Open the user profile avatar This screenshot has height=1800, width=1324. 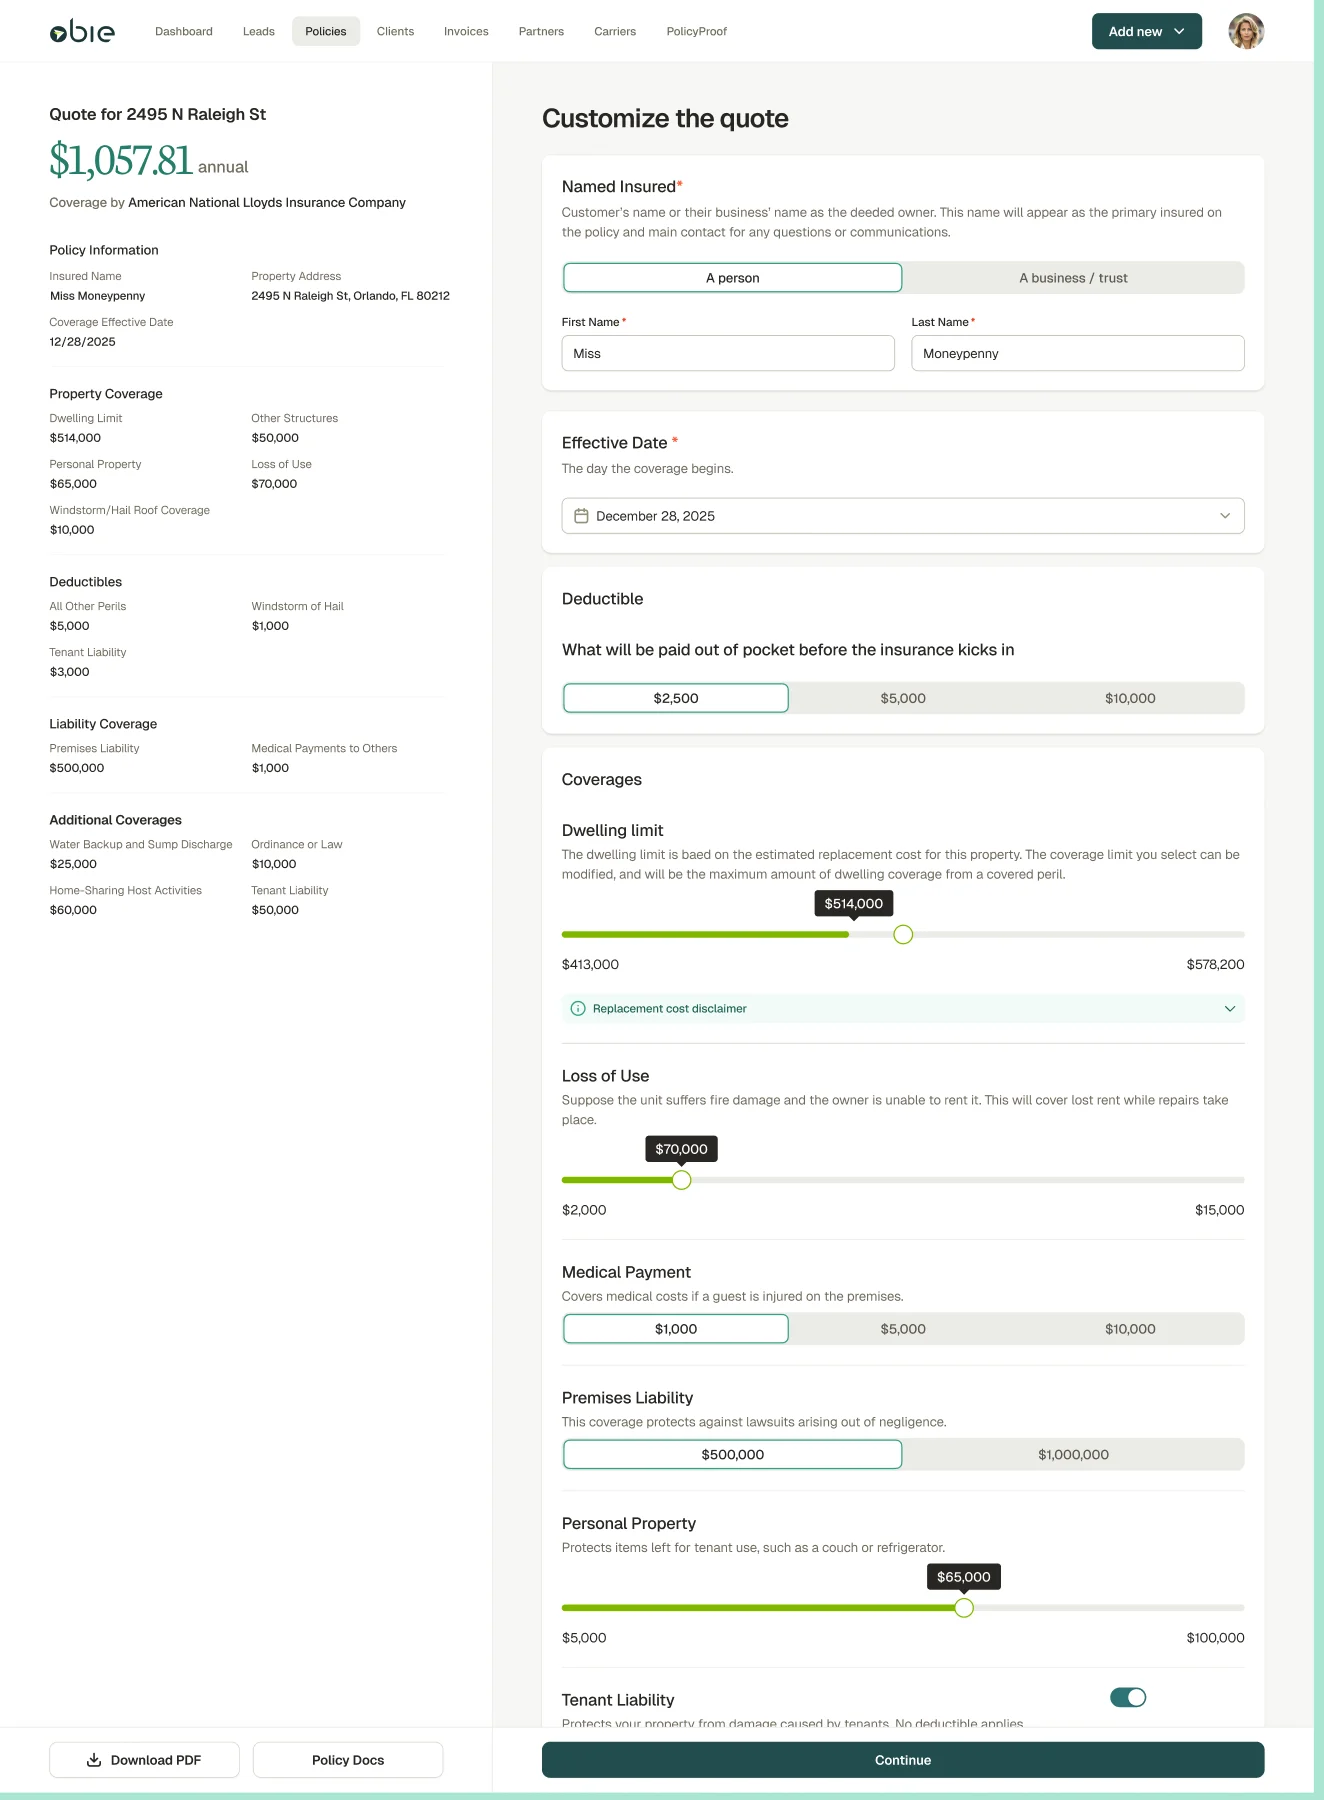(x=1246, y=31)
